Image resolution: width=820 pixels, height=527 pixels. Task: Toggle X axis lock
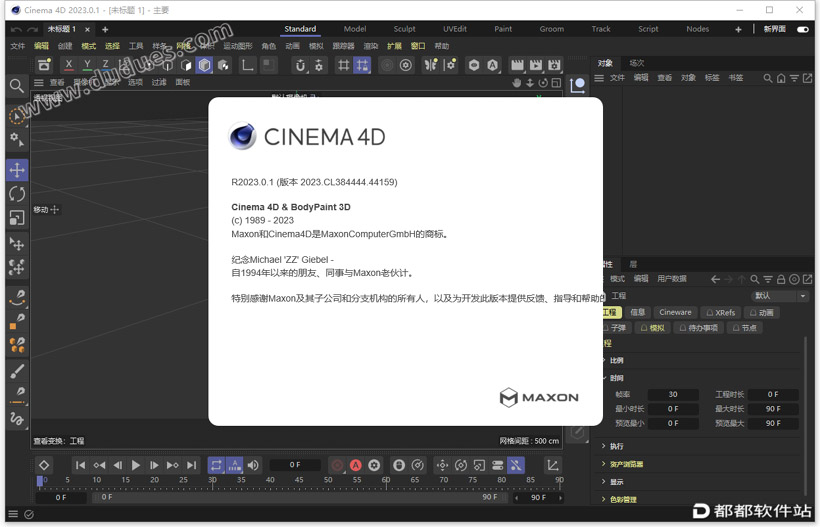(68, 65)
